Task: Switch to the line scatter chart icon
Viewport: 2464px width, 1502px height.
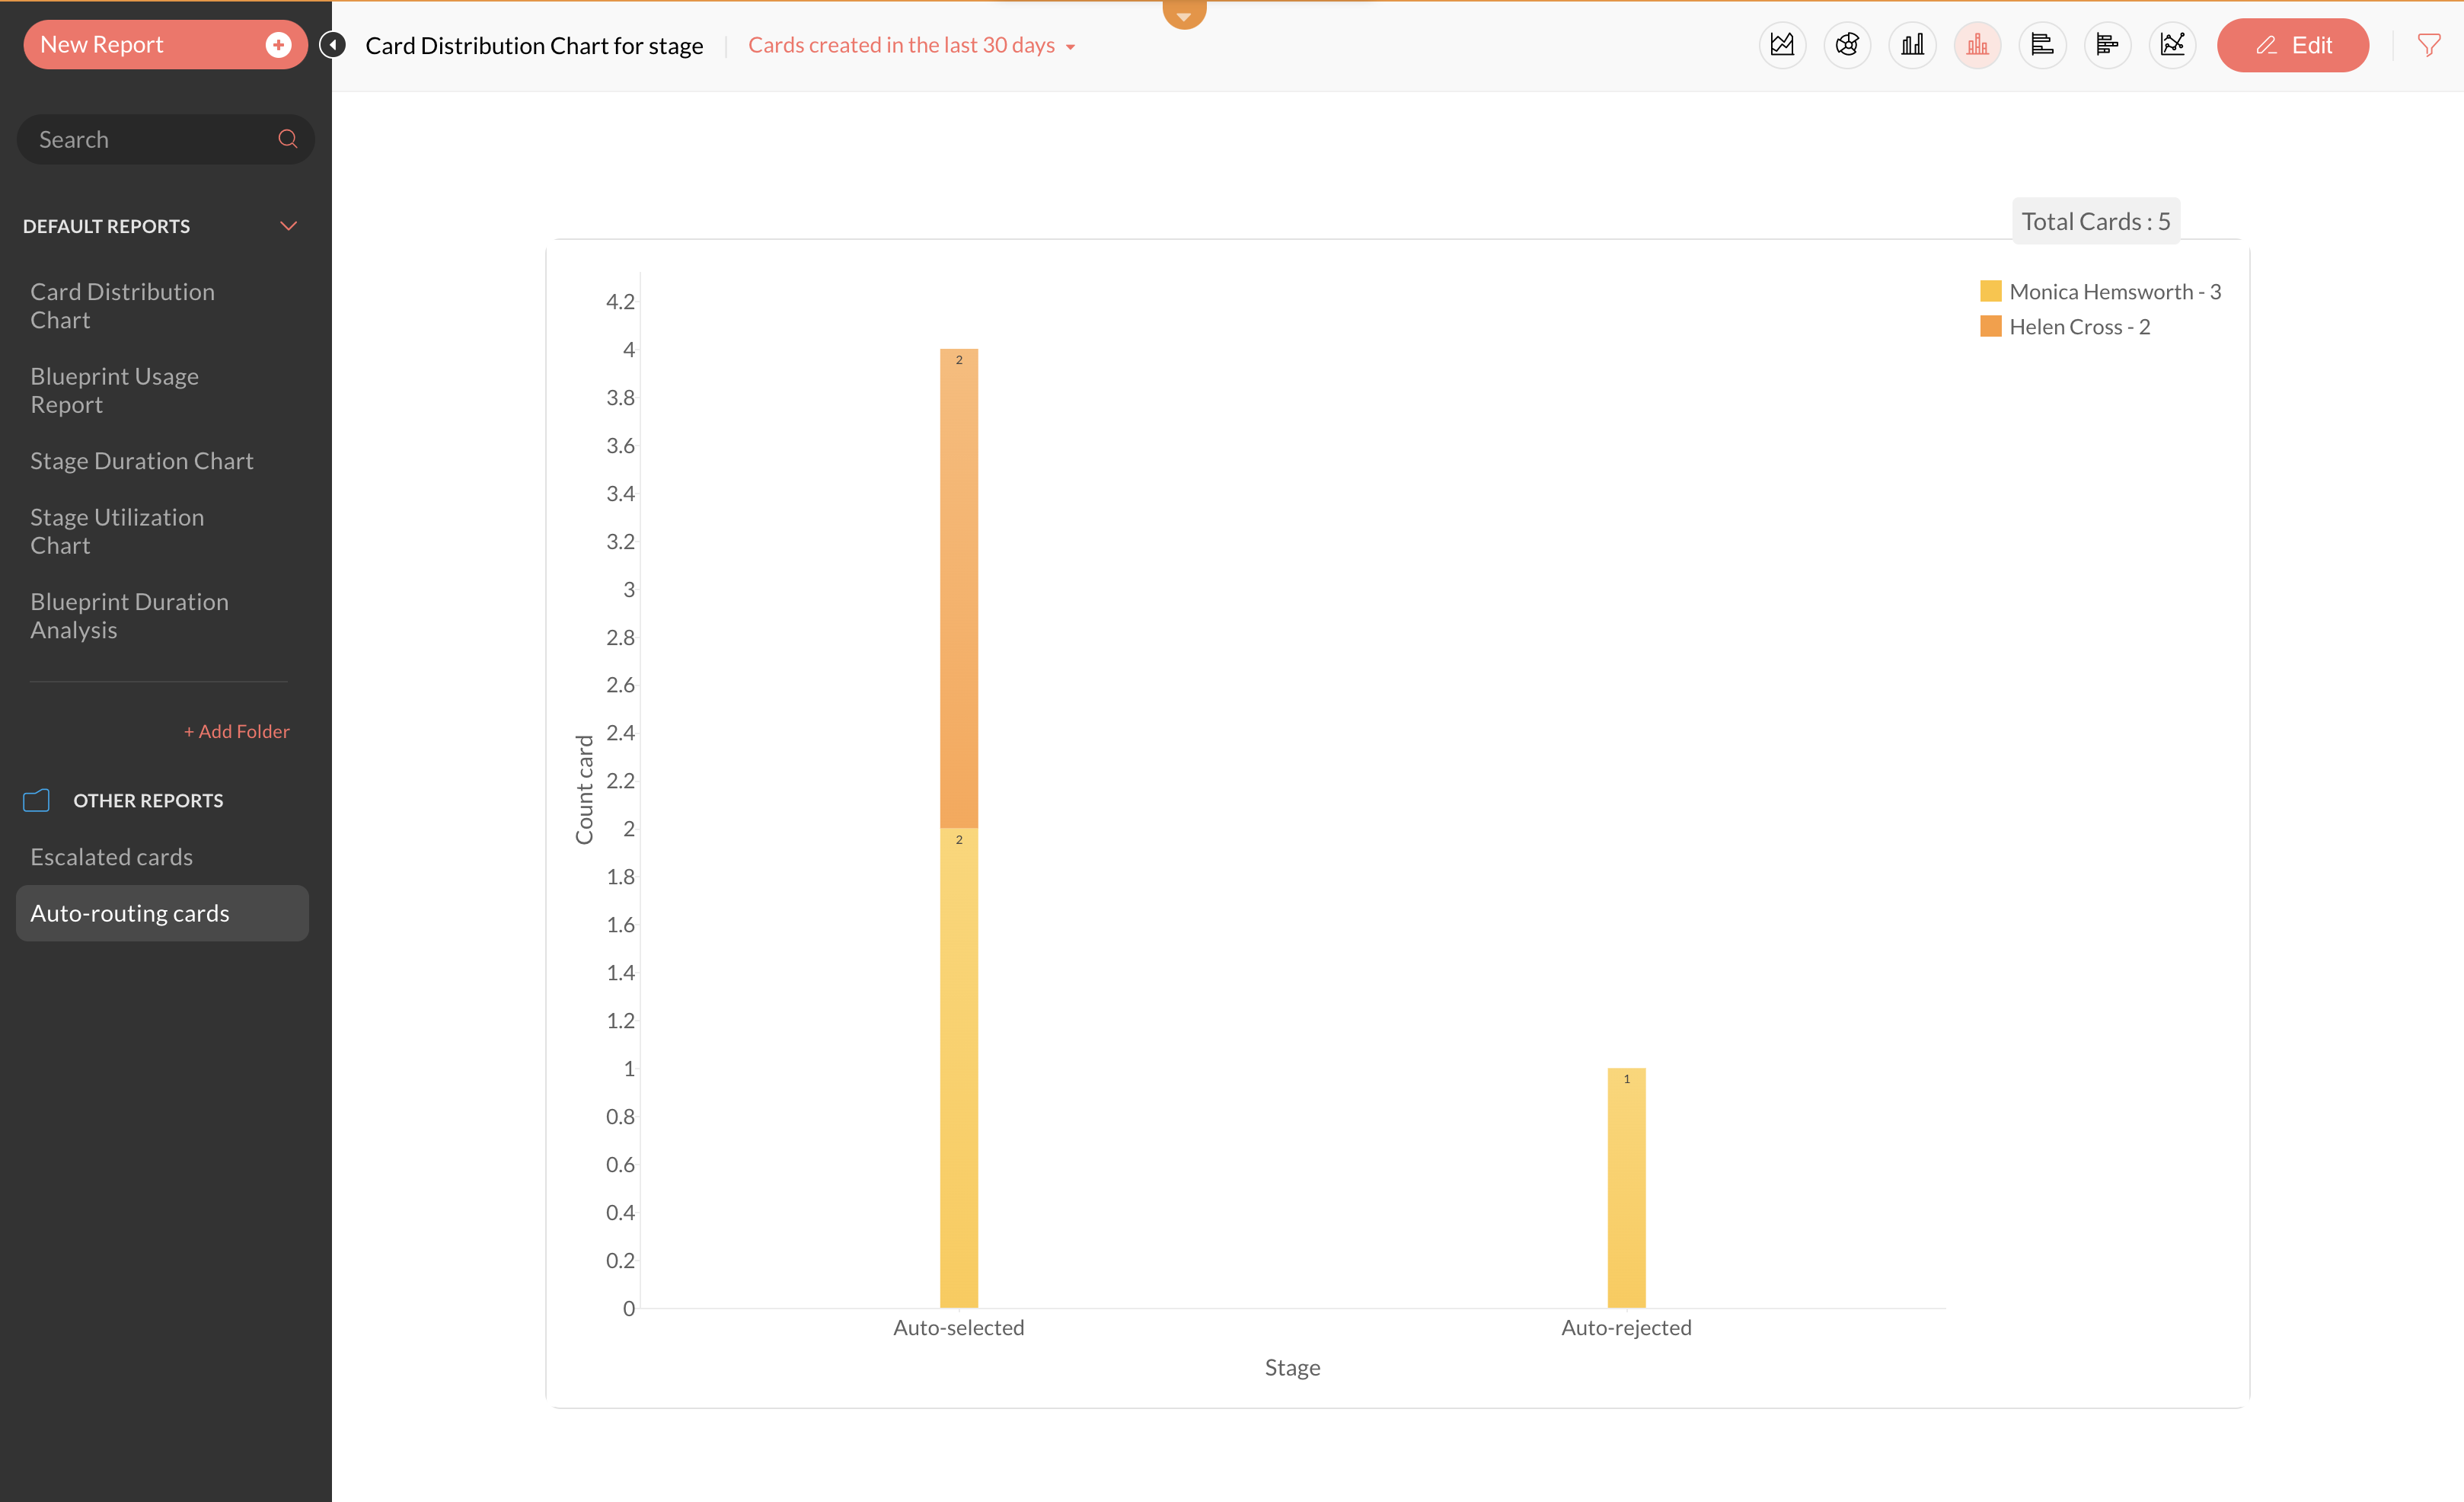Action: pos(2172,45)
